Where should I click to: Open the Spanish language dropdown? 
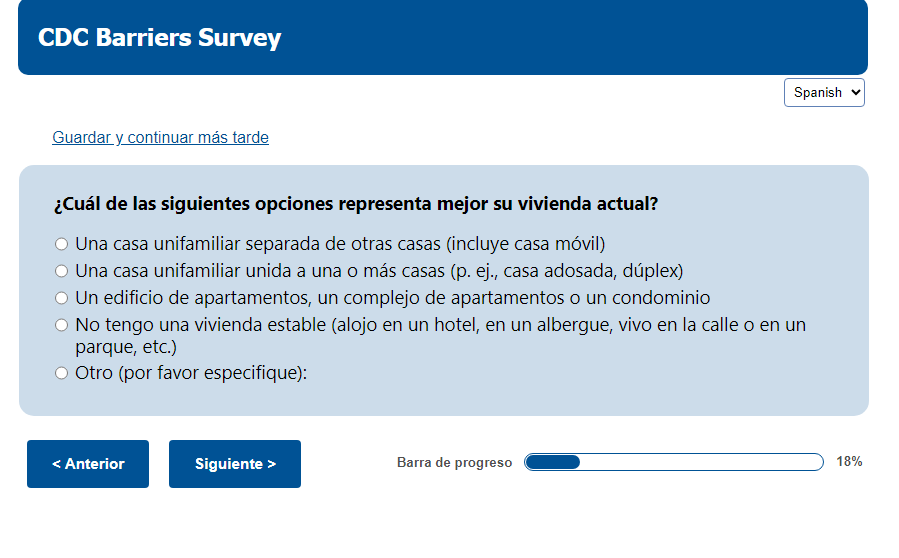[x=824, y=92]
